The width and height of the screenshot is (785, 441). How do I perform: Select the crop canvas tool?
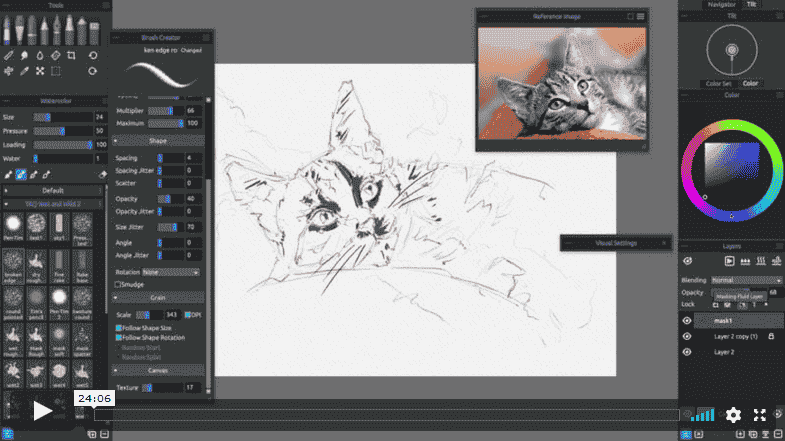click(x=71, y=56)
